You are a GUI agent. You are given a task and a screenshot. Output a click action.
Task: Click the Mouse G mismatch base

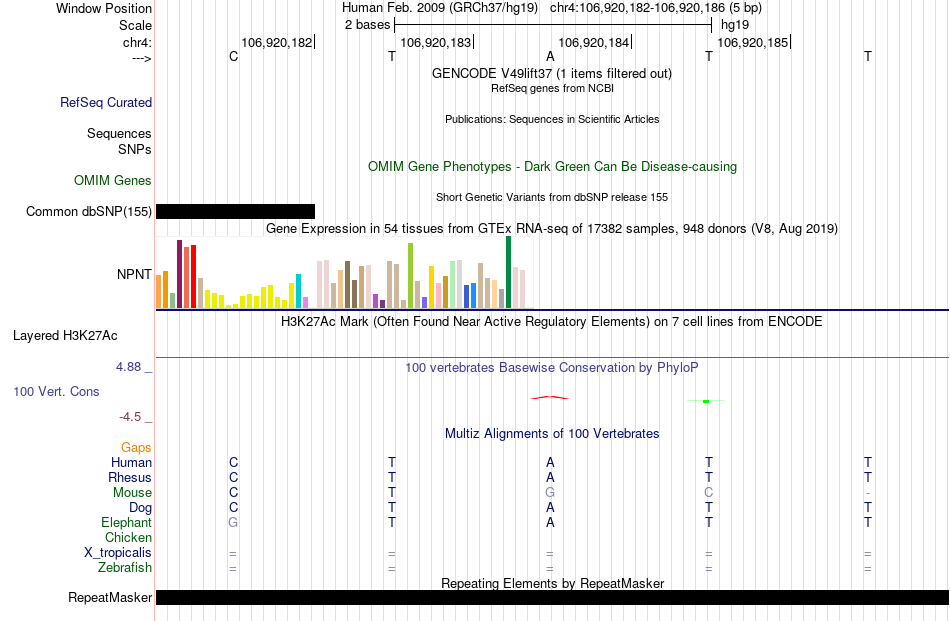[x=550, y=493]
